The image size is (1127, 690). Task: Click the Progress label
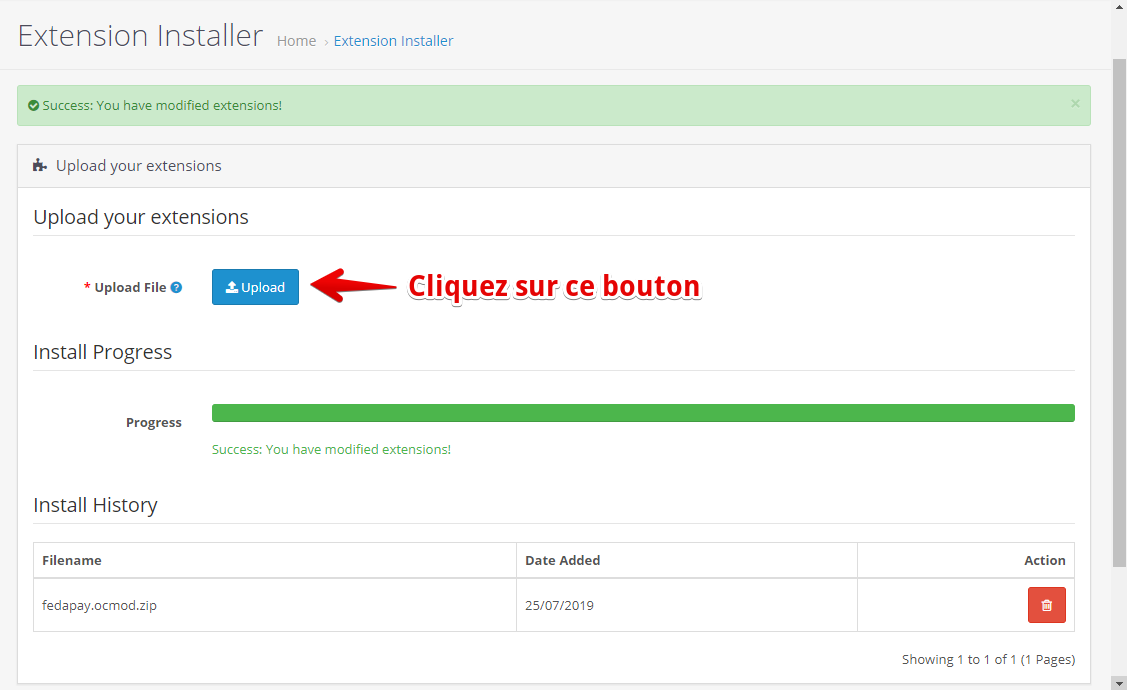coord(154,423)
